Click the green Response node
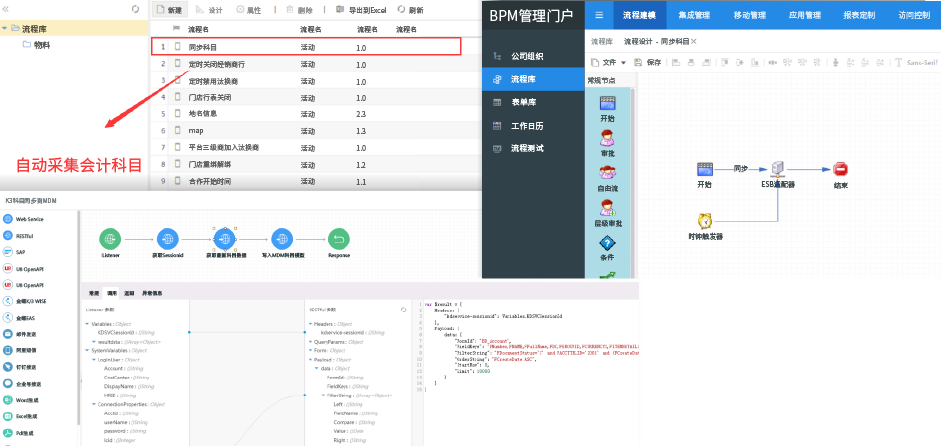This screenshot has width=941, height=446. (339, 238)
